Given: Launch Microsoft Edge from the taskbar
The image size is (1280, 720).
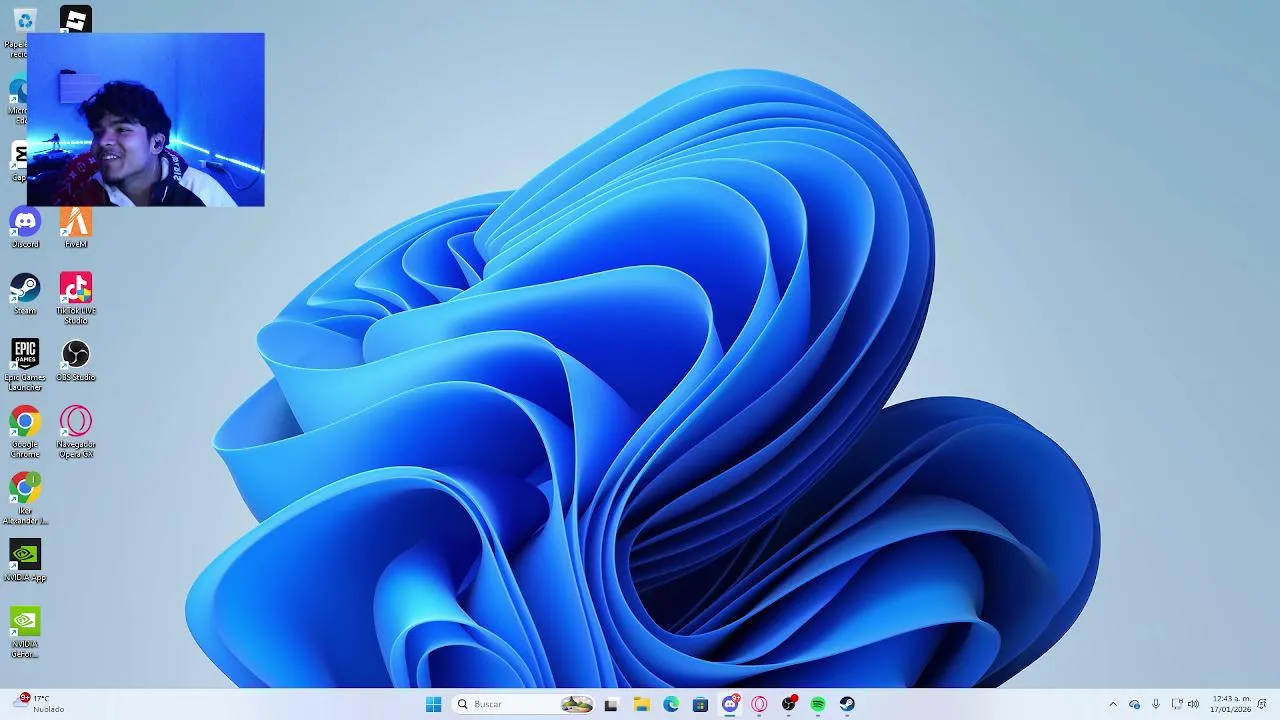Looking at the screenshot, I should tap(671, 705).
